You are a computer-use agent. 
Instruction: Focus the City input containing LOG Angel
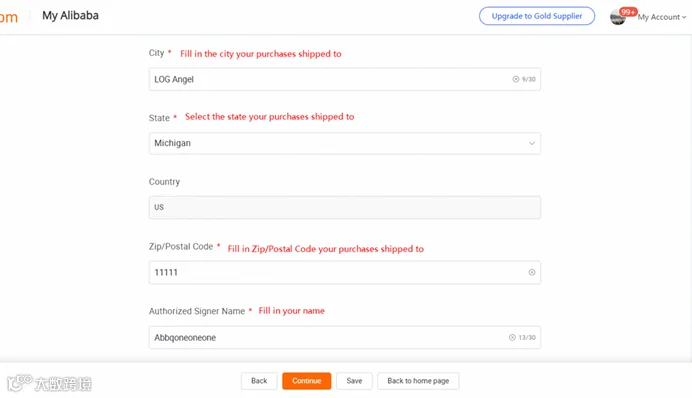(345, 79)
